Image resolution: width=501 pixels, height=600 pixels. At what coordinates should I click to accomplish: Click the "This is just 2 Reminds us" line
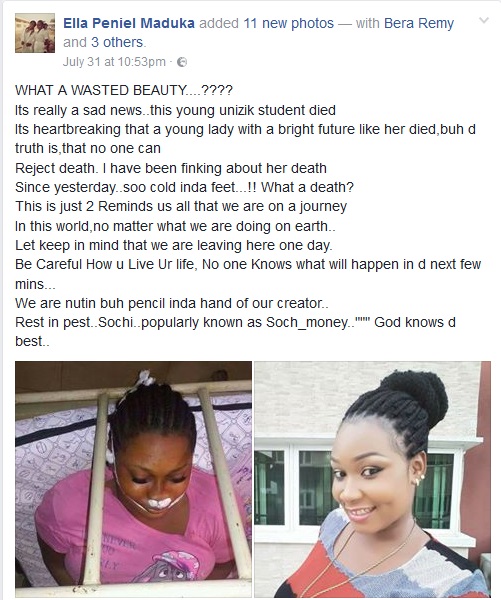(181, 206)
